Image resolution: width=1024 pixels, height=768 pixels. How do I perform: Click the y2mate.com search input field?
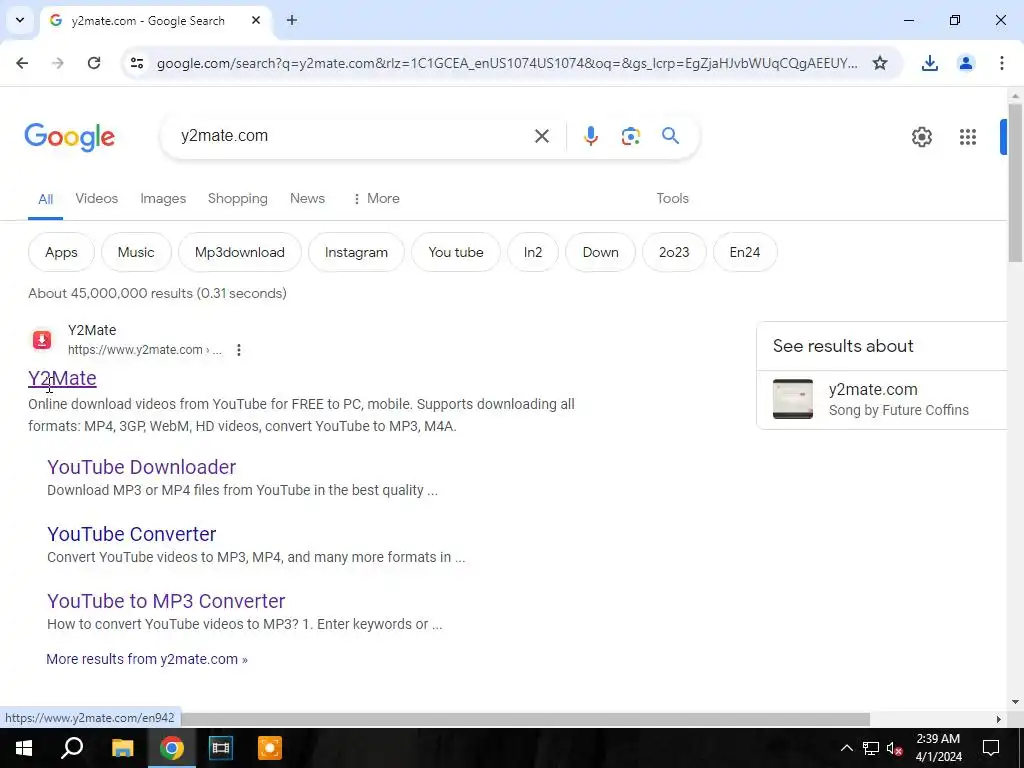(353, 136)
